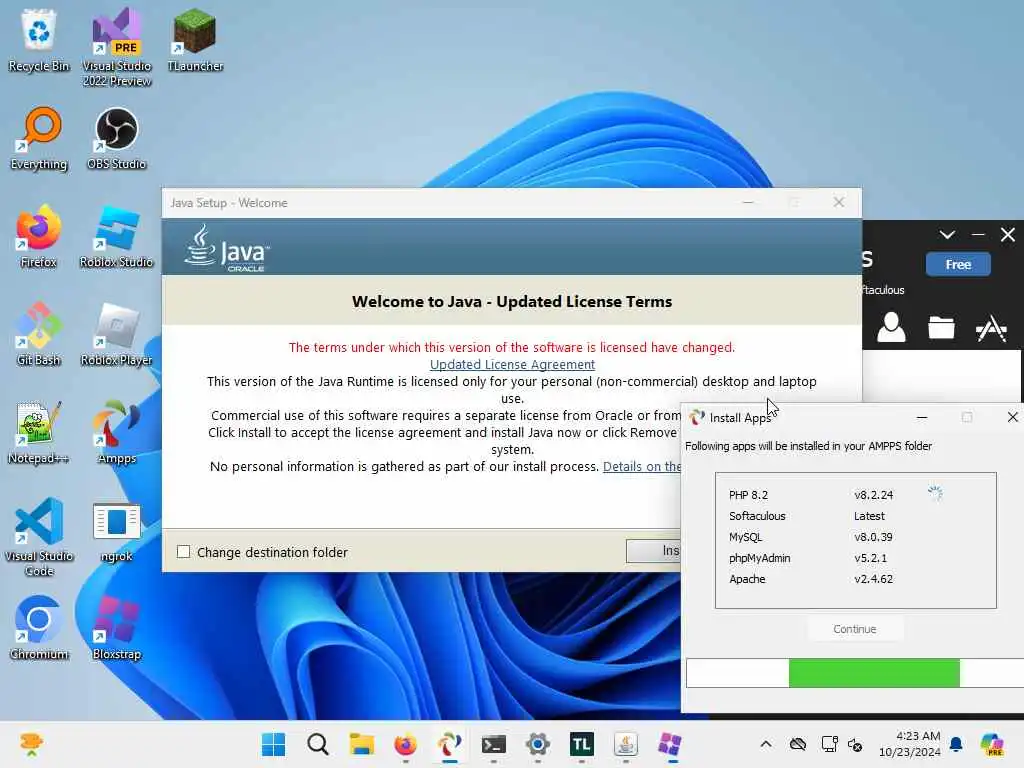Click the Free button in AMPPS window

958,264
